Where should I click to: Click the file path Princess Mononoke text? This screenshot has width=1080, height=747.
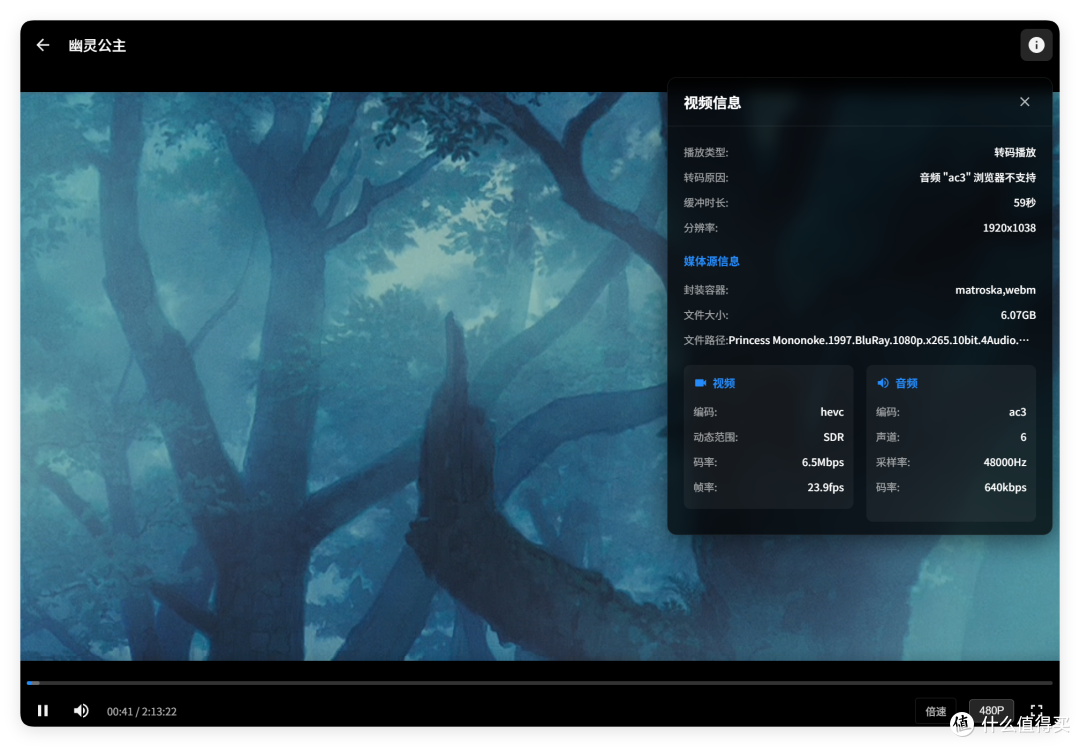[879, 340]
